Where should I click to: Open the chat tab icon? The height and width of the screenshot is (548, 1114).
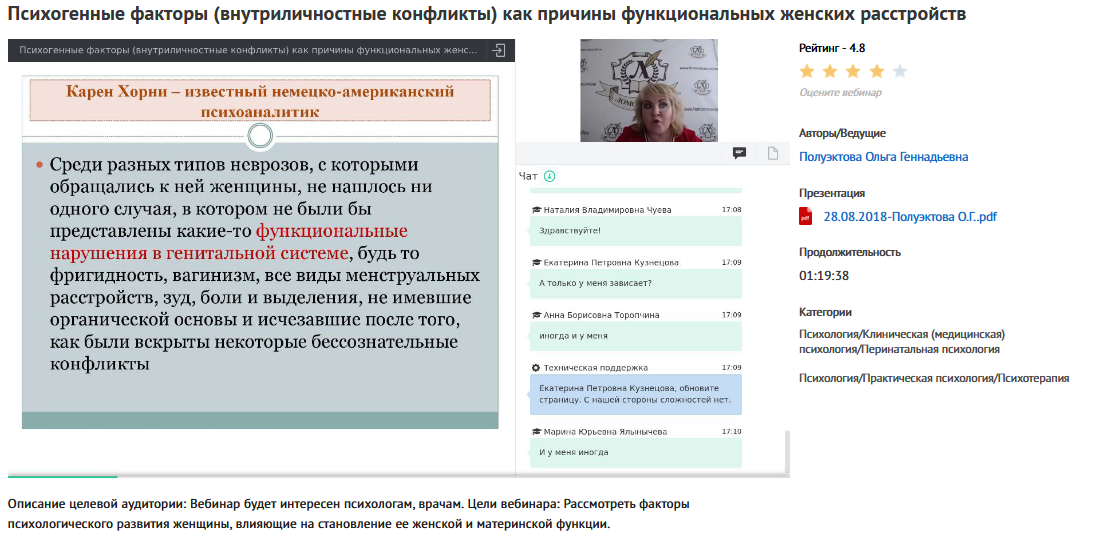(x=739, y=153)
